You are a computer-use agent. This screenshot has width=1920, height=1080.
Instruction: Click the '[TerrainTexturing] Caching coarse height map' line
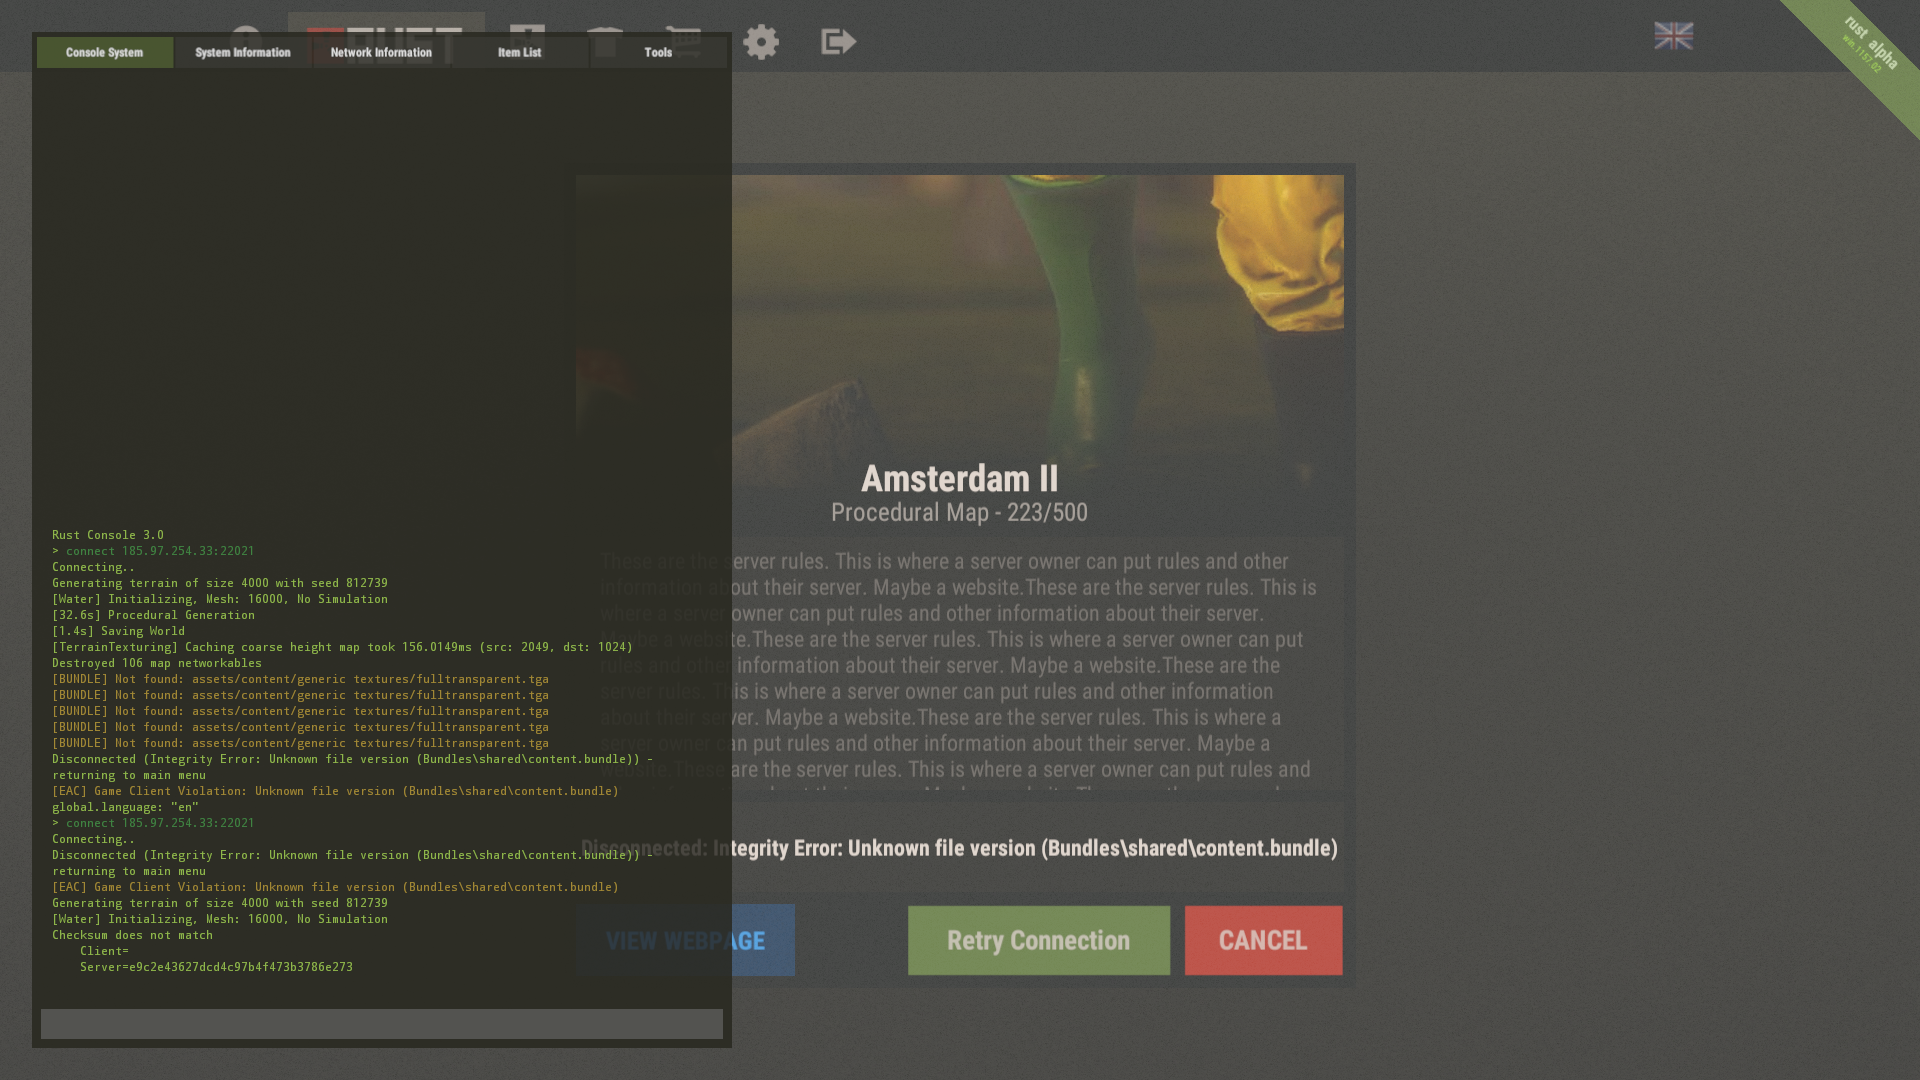pos(342,647)
